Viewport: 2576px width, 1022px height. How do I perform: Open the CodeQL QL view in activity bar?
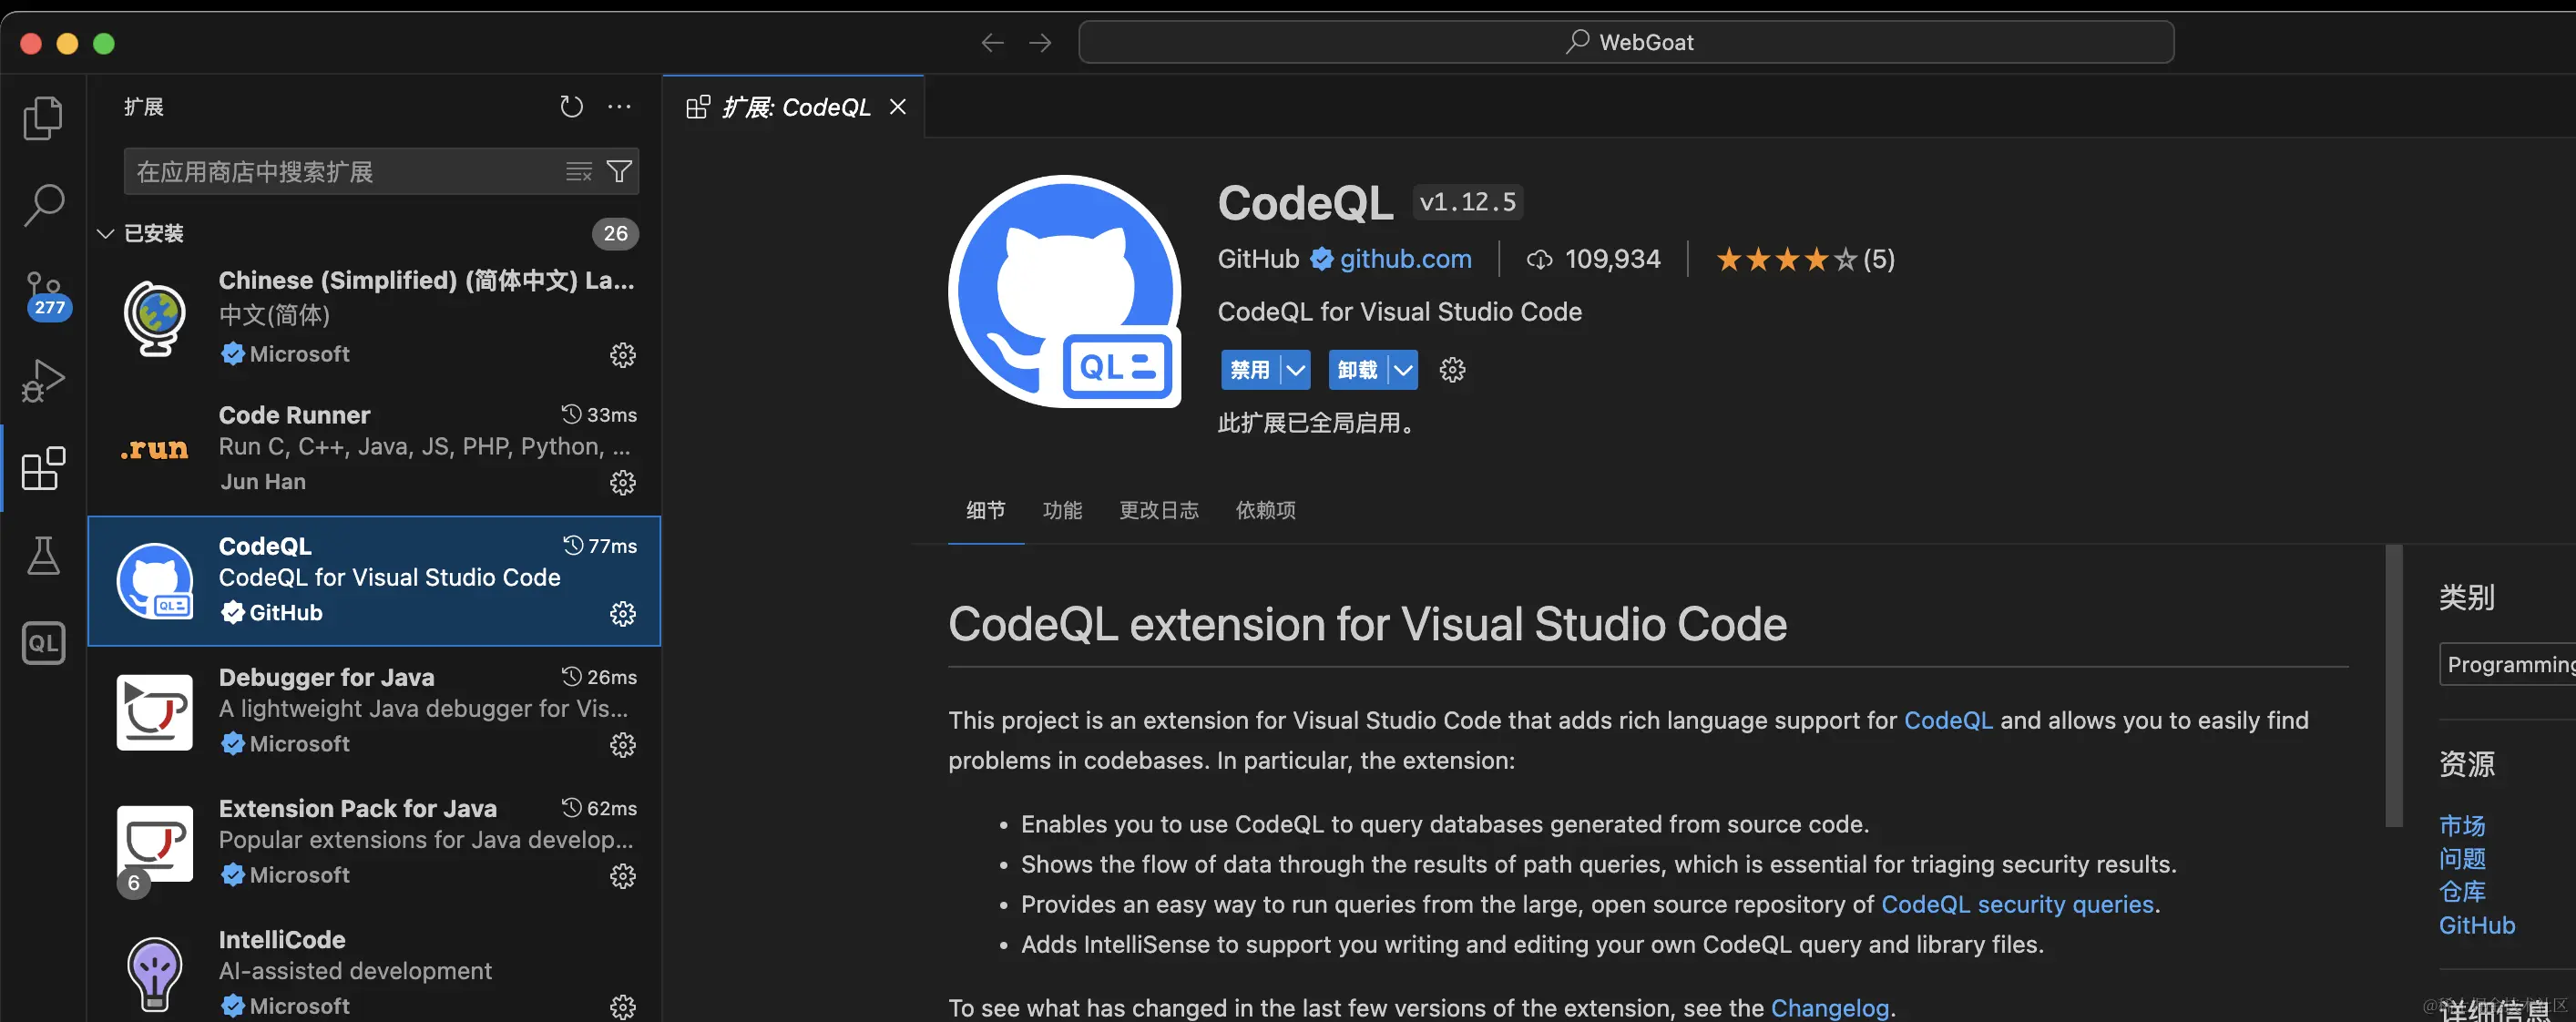(x=43, y=643)
